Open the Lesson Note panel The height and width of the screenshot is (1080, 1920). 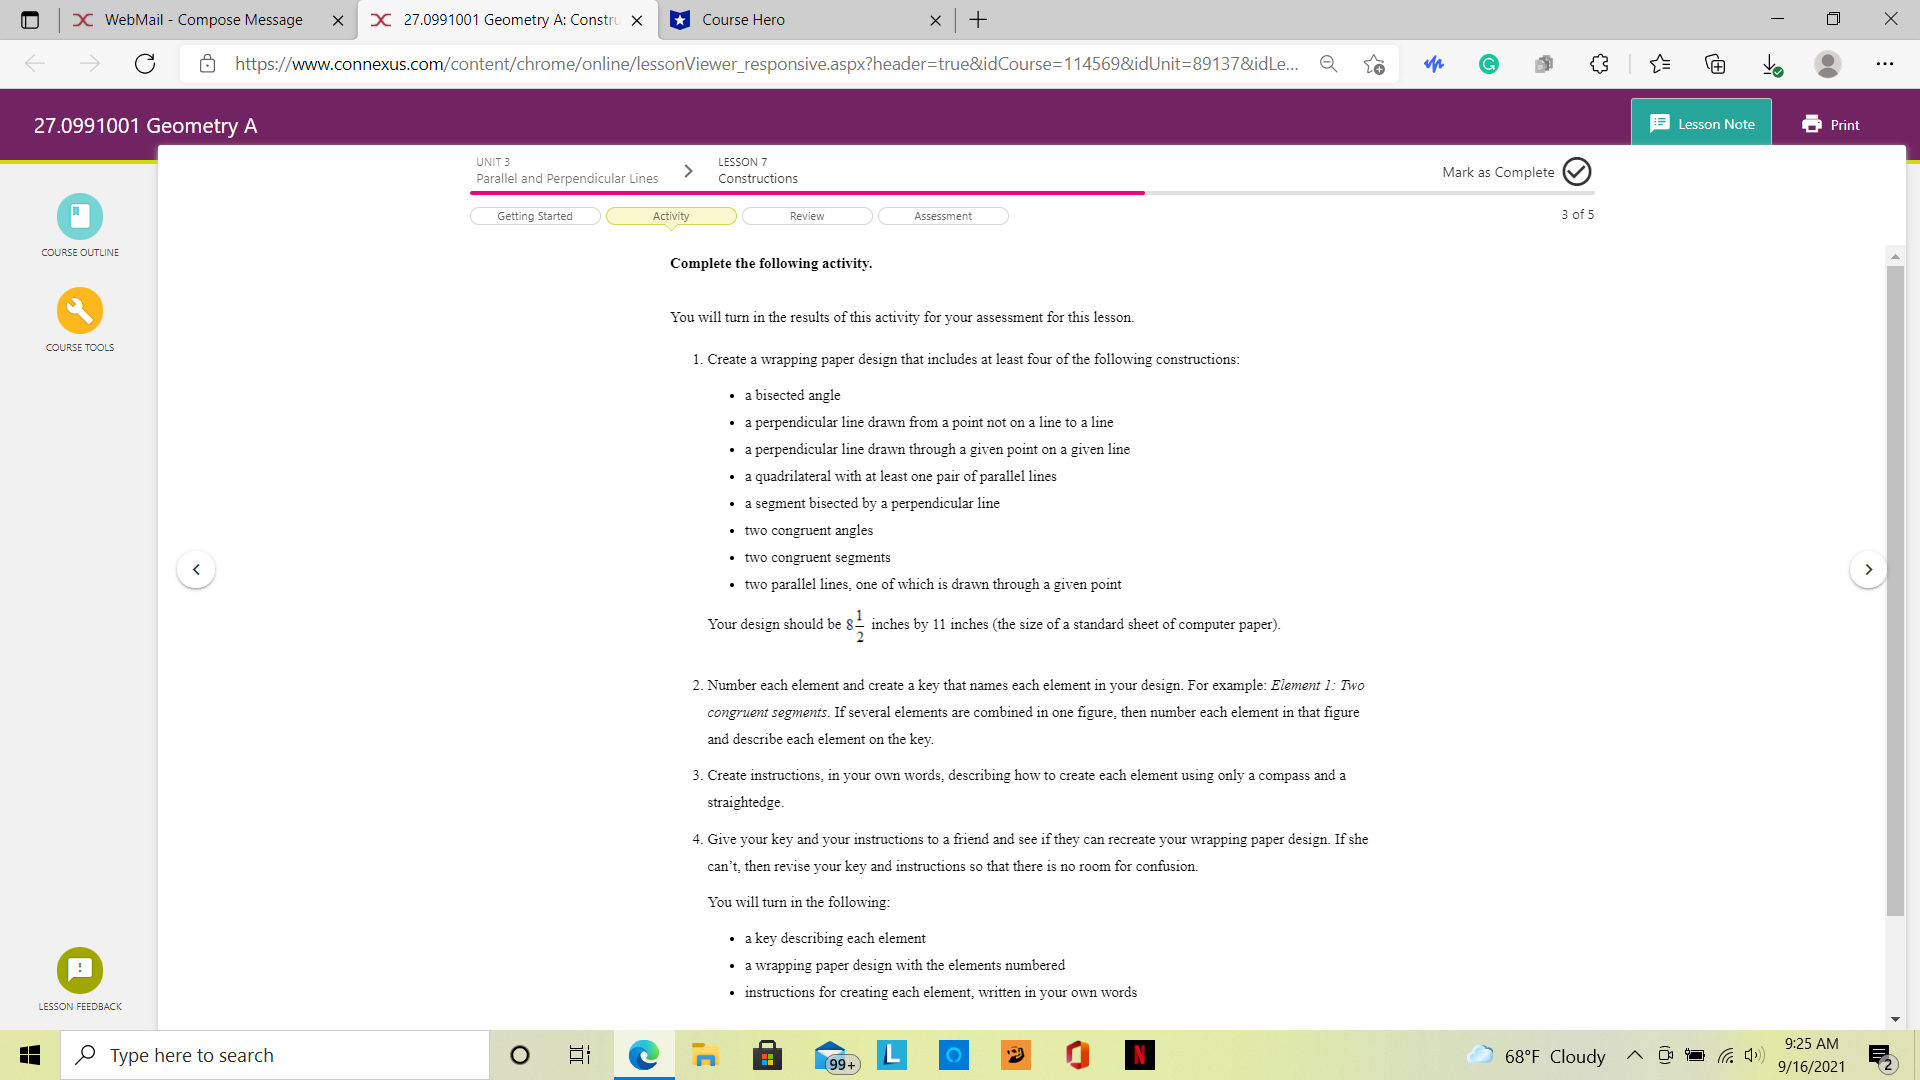(x=1701, y=123)
